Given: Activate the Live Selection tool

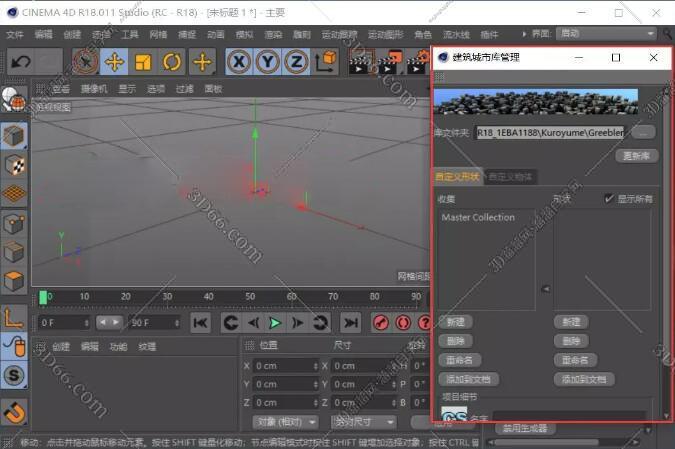Looking at the screenshot, I should pyautogui.click(x=86, y=62).
